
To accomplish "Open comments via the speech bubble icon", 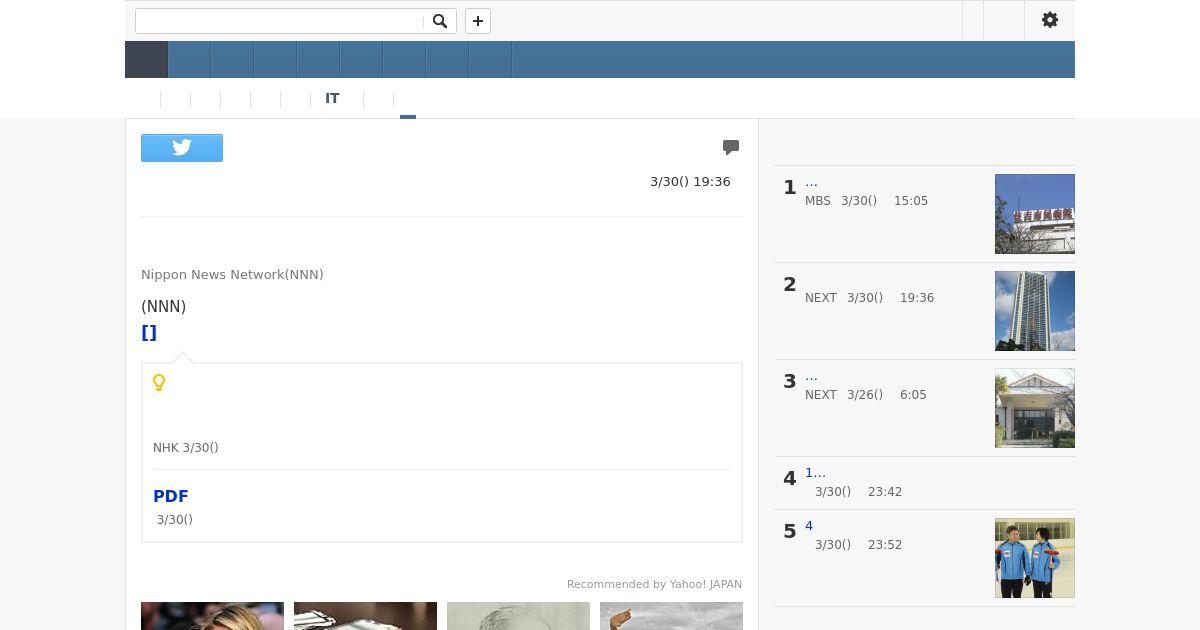I will point(731,147).
